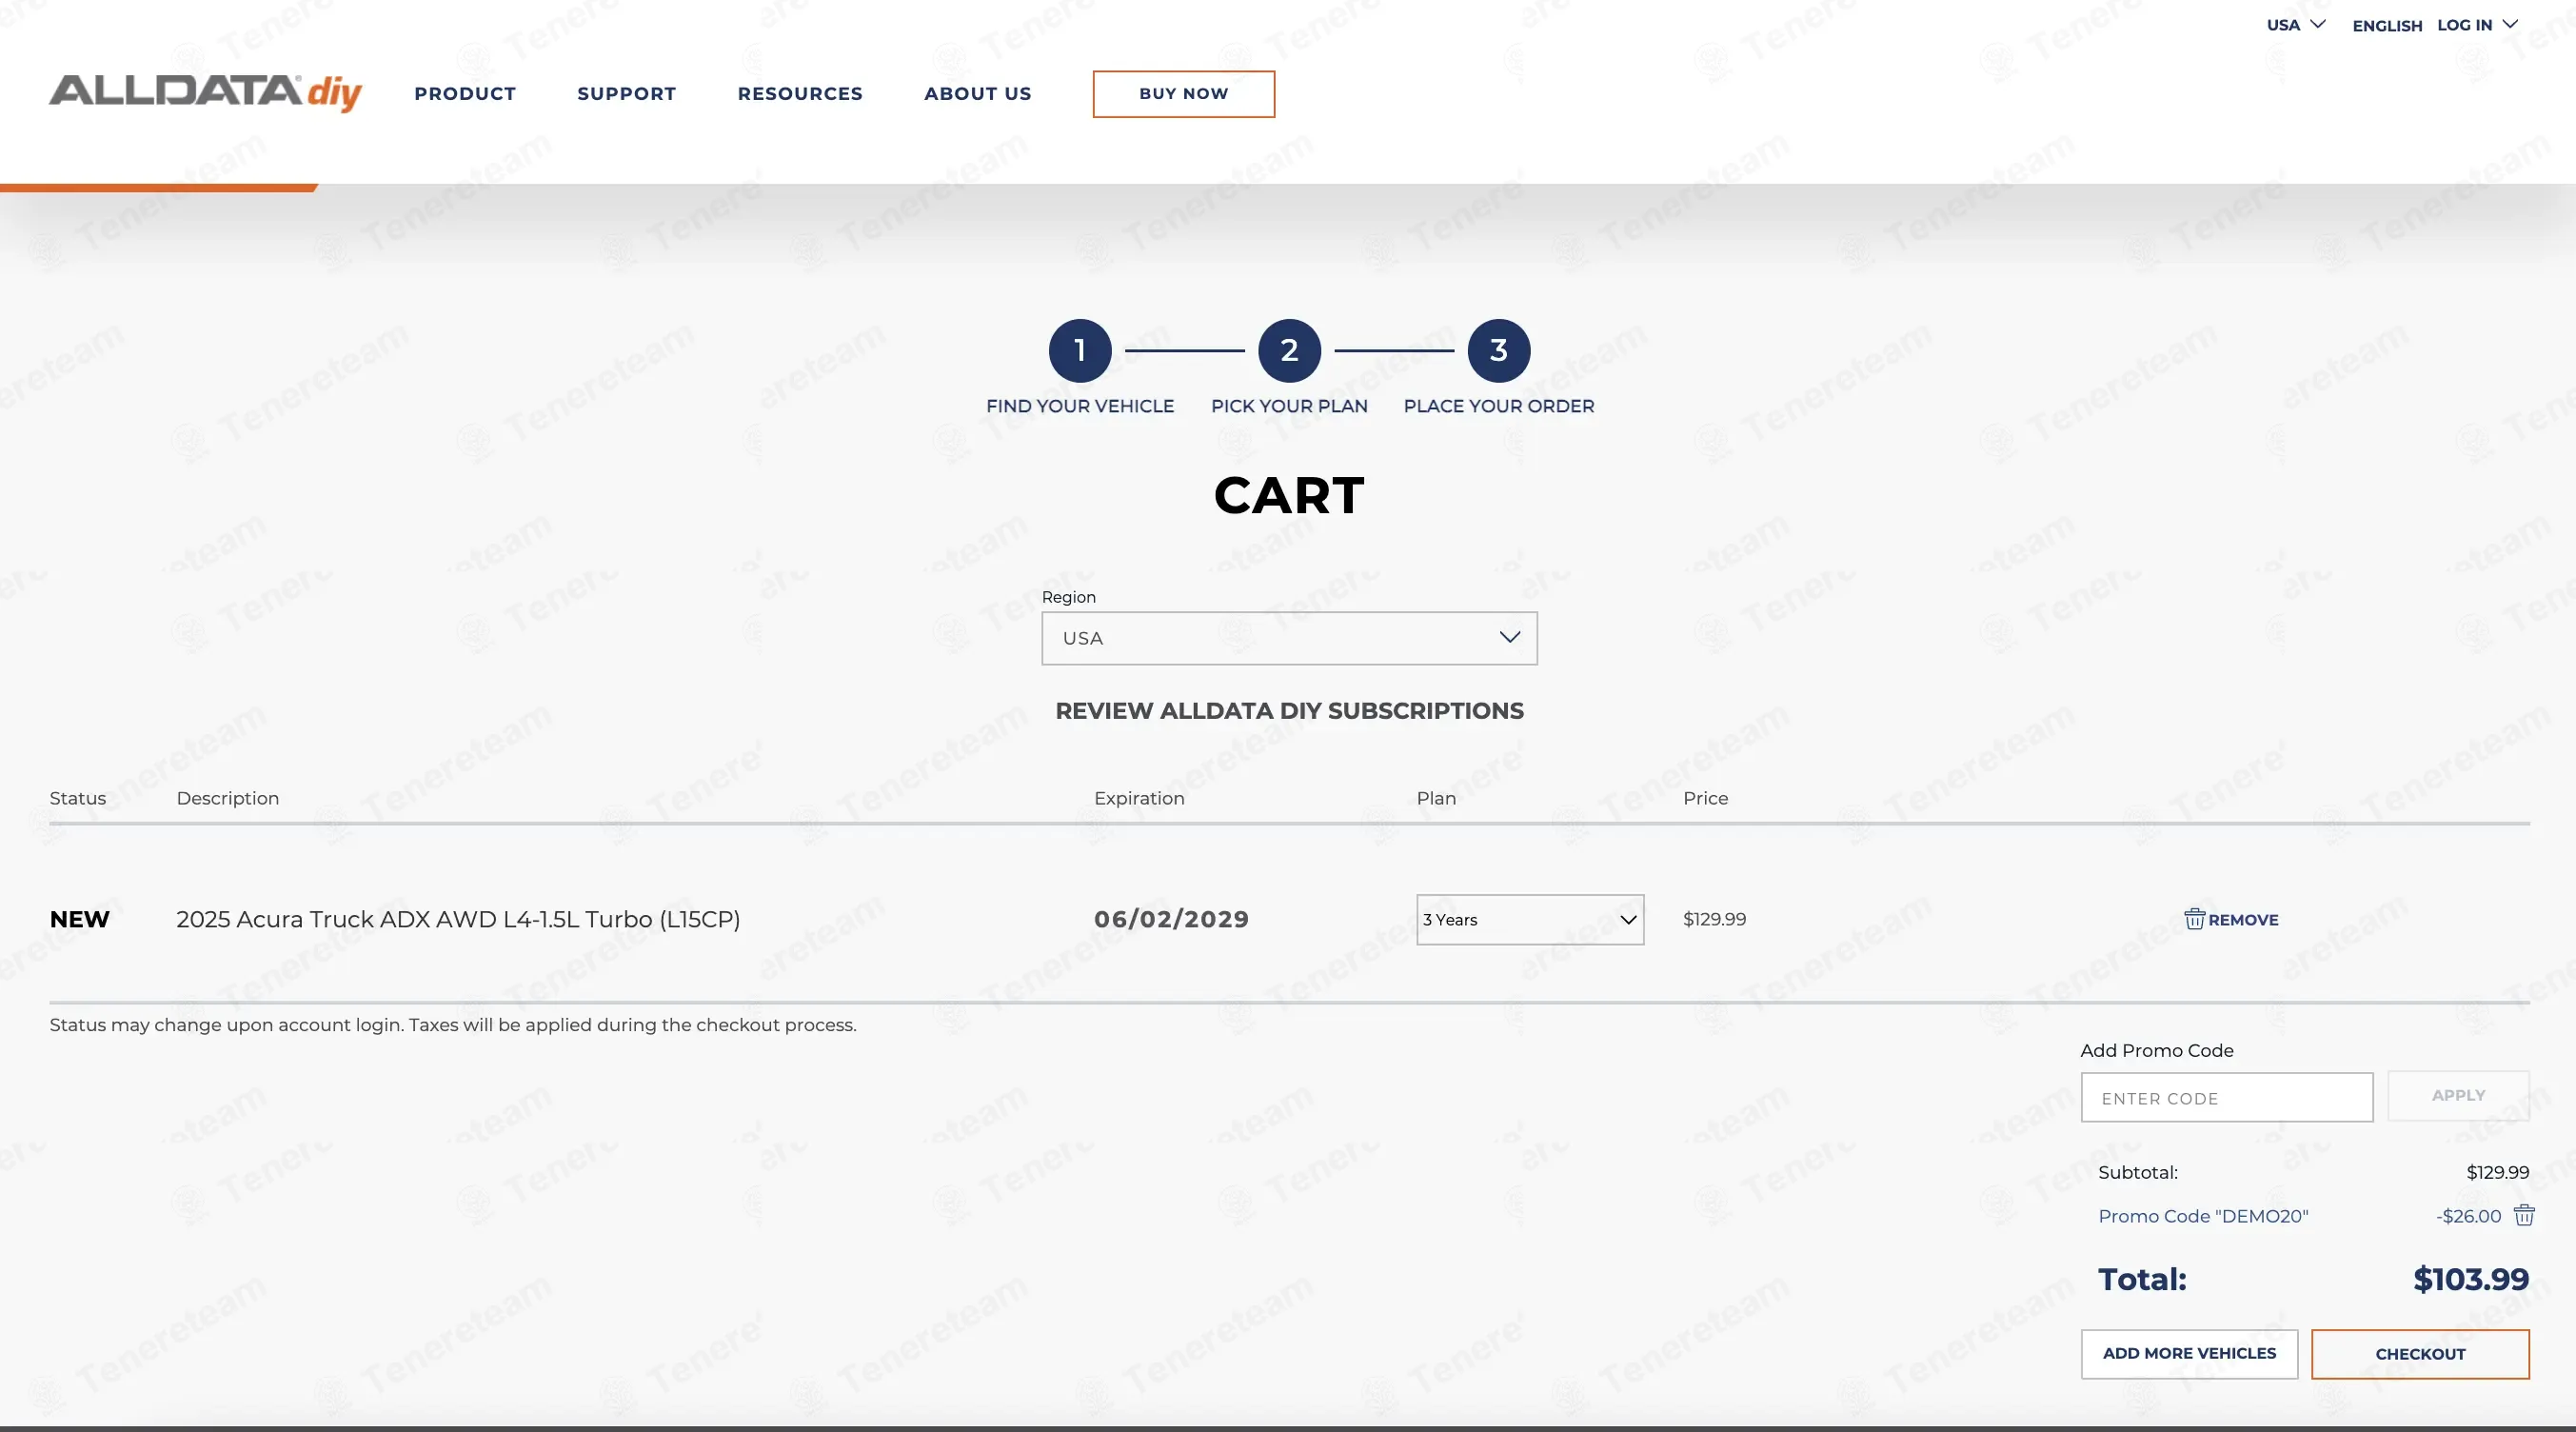2576x1432 pixels.
Task: Click the Promo Code "DEMO20" label
Action: tap(2203, 1216)
